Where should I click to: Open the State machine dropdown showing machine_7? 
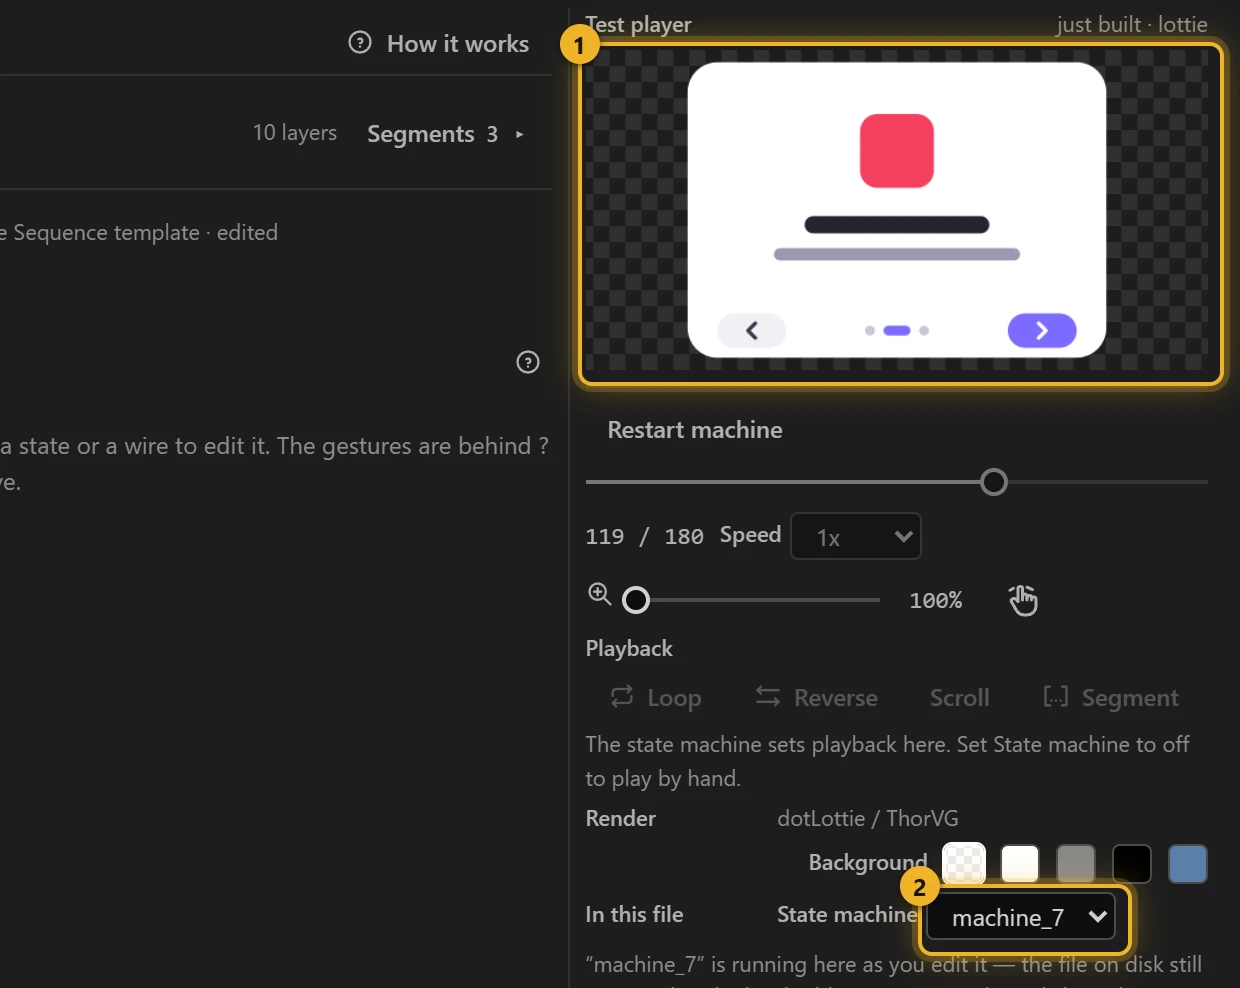pyautogui.click(x=1021, y=918)
